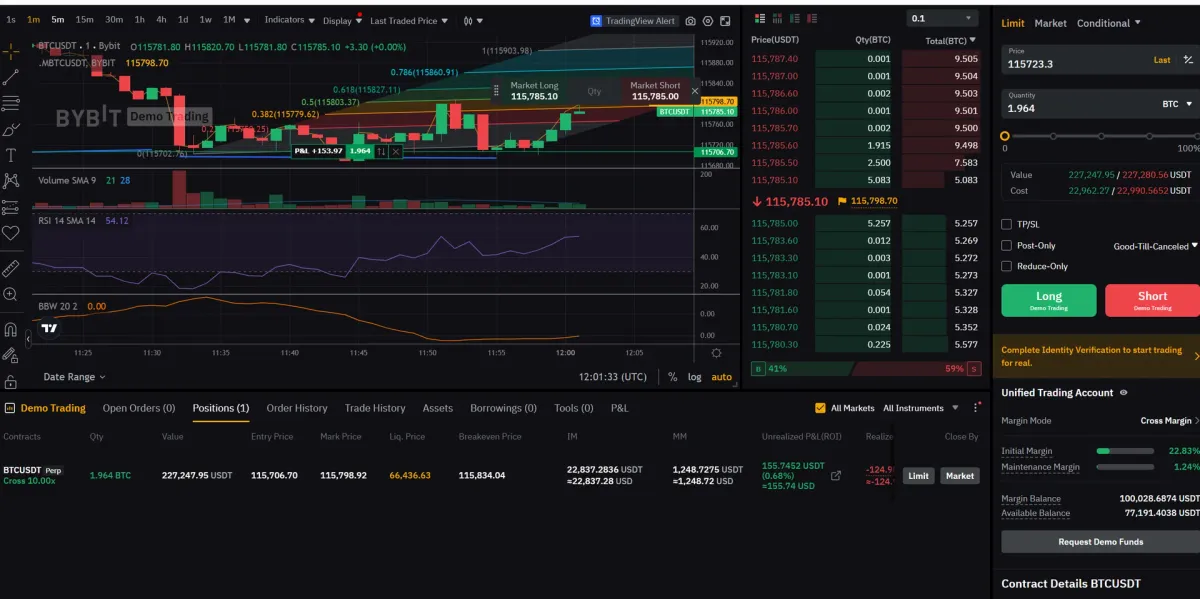The height and width of the screenshot is (599, 1200).
Task: Show Unified Trading Account balance eye icon
Action: pos(1123,393)
